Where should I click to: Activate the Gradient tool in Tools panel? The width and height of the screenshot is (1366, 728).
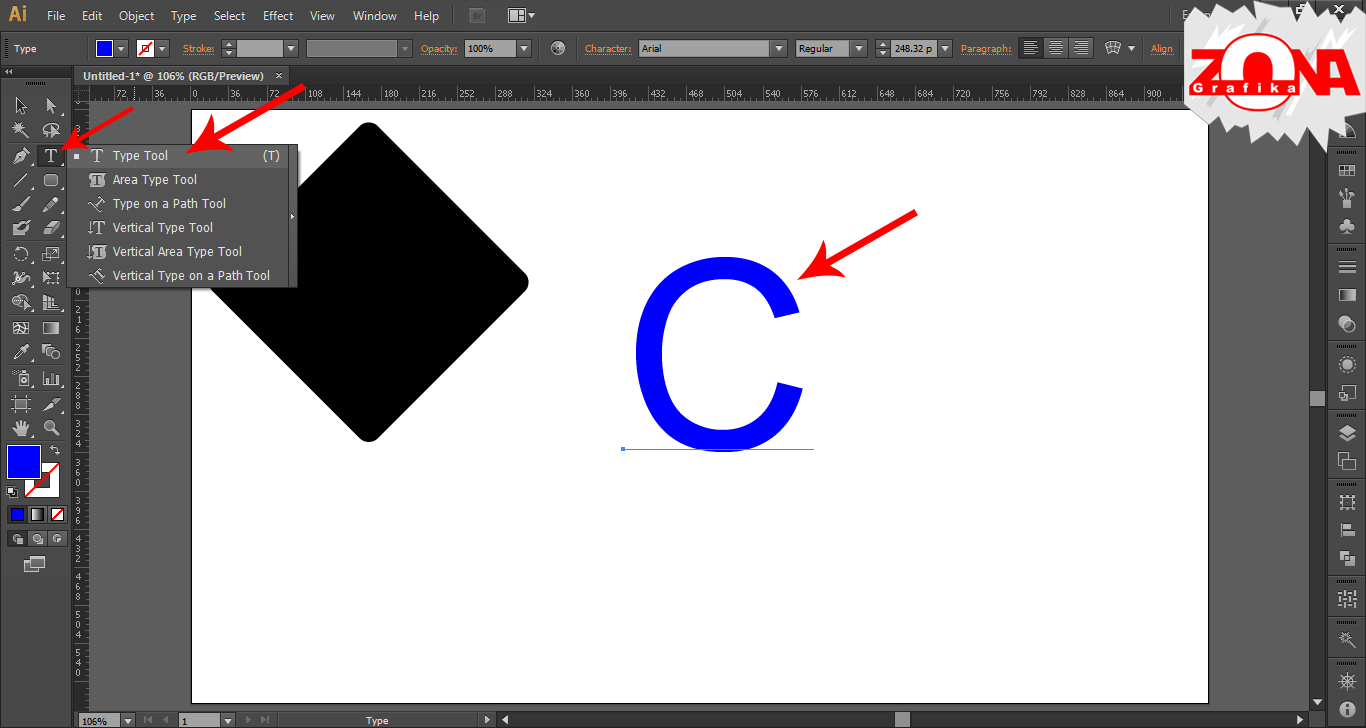pyautogui.click(x=51, y=328)
